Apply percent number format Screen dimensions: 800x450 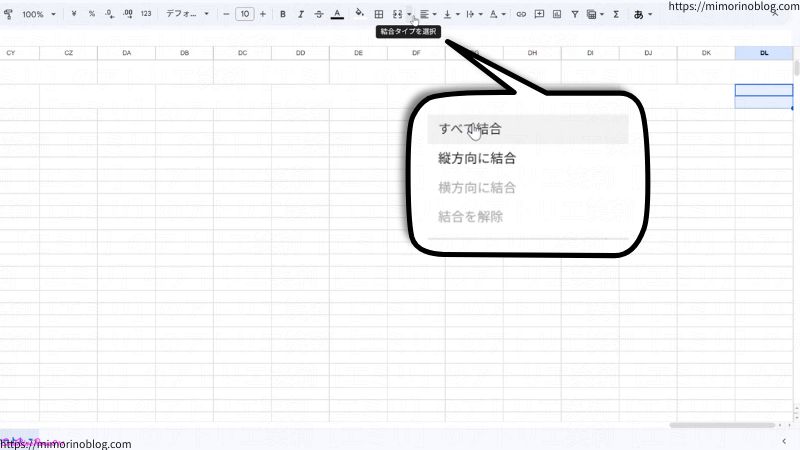click(92, 14)
